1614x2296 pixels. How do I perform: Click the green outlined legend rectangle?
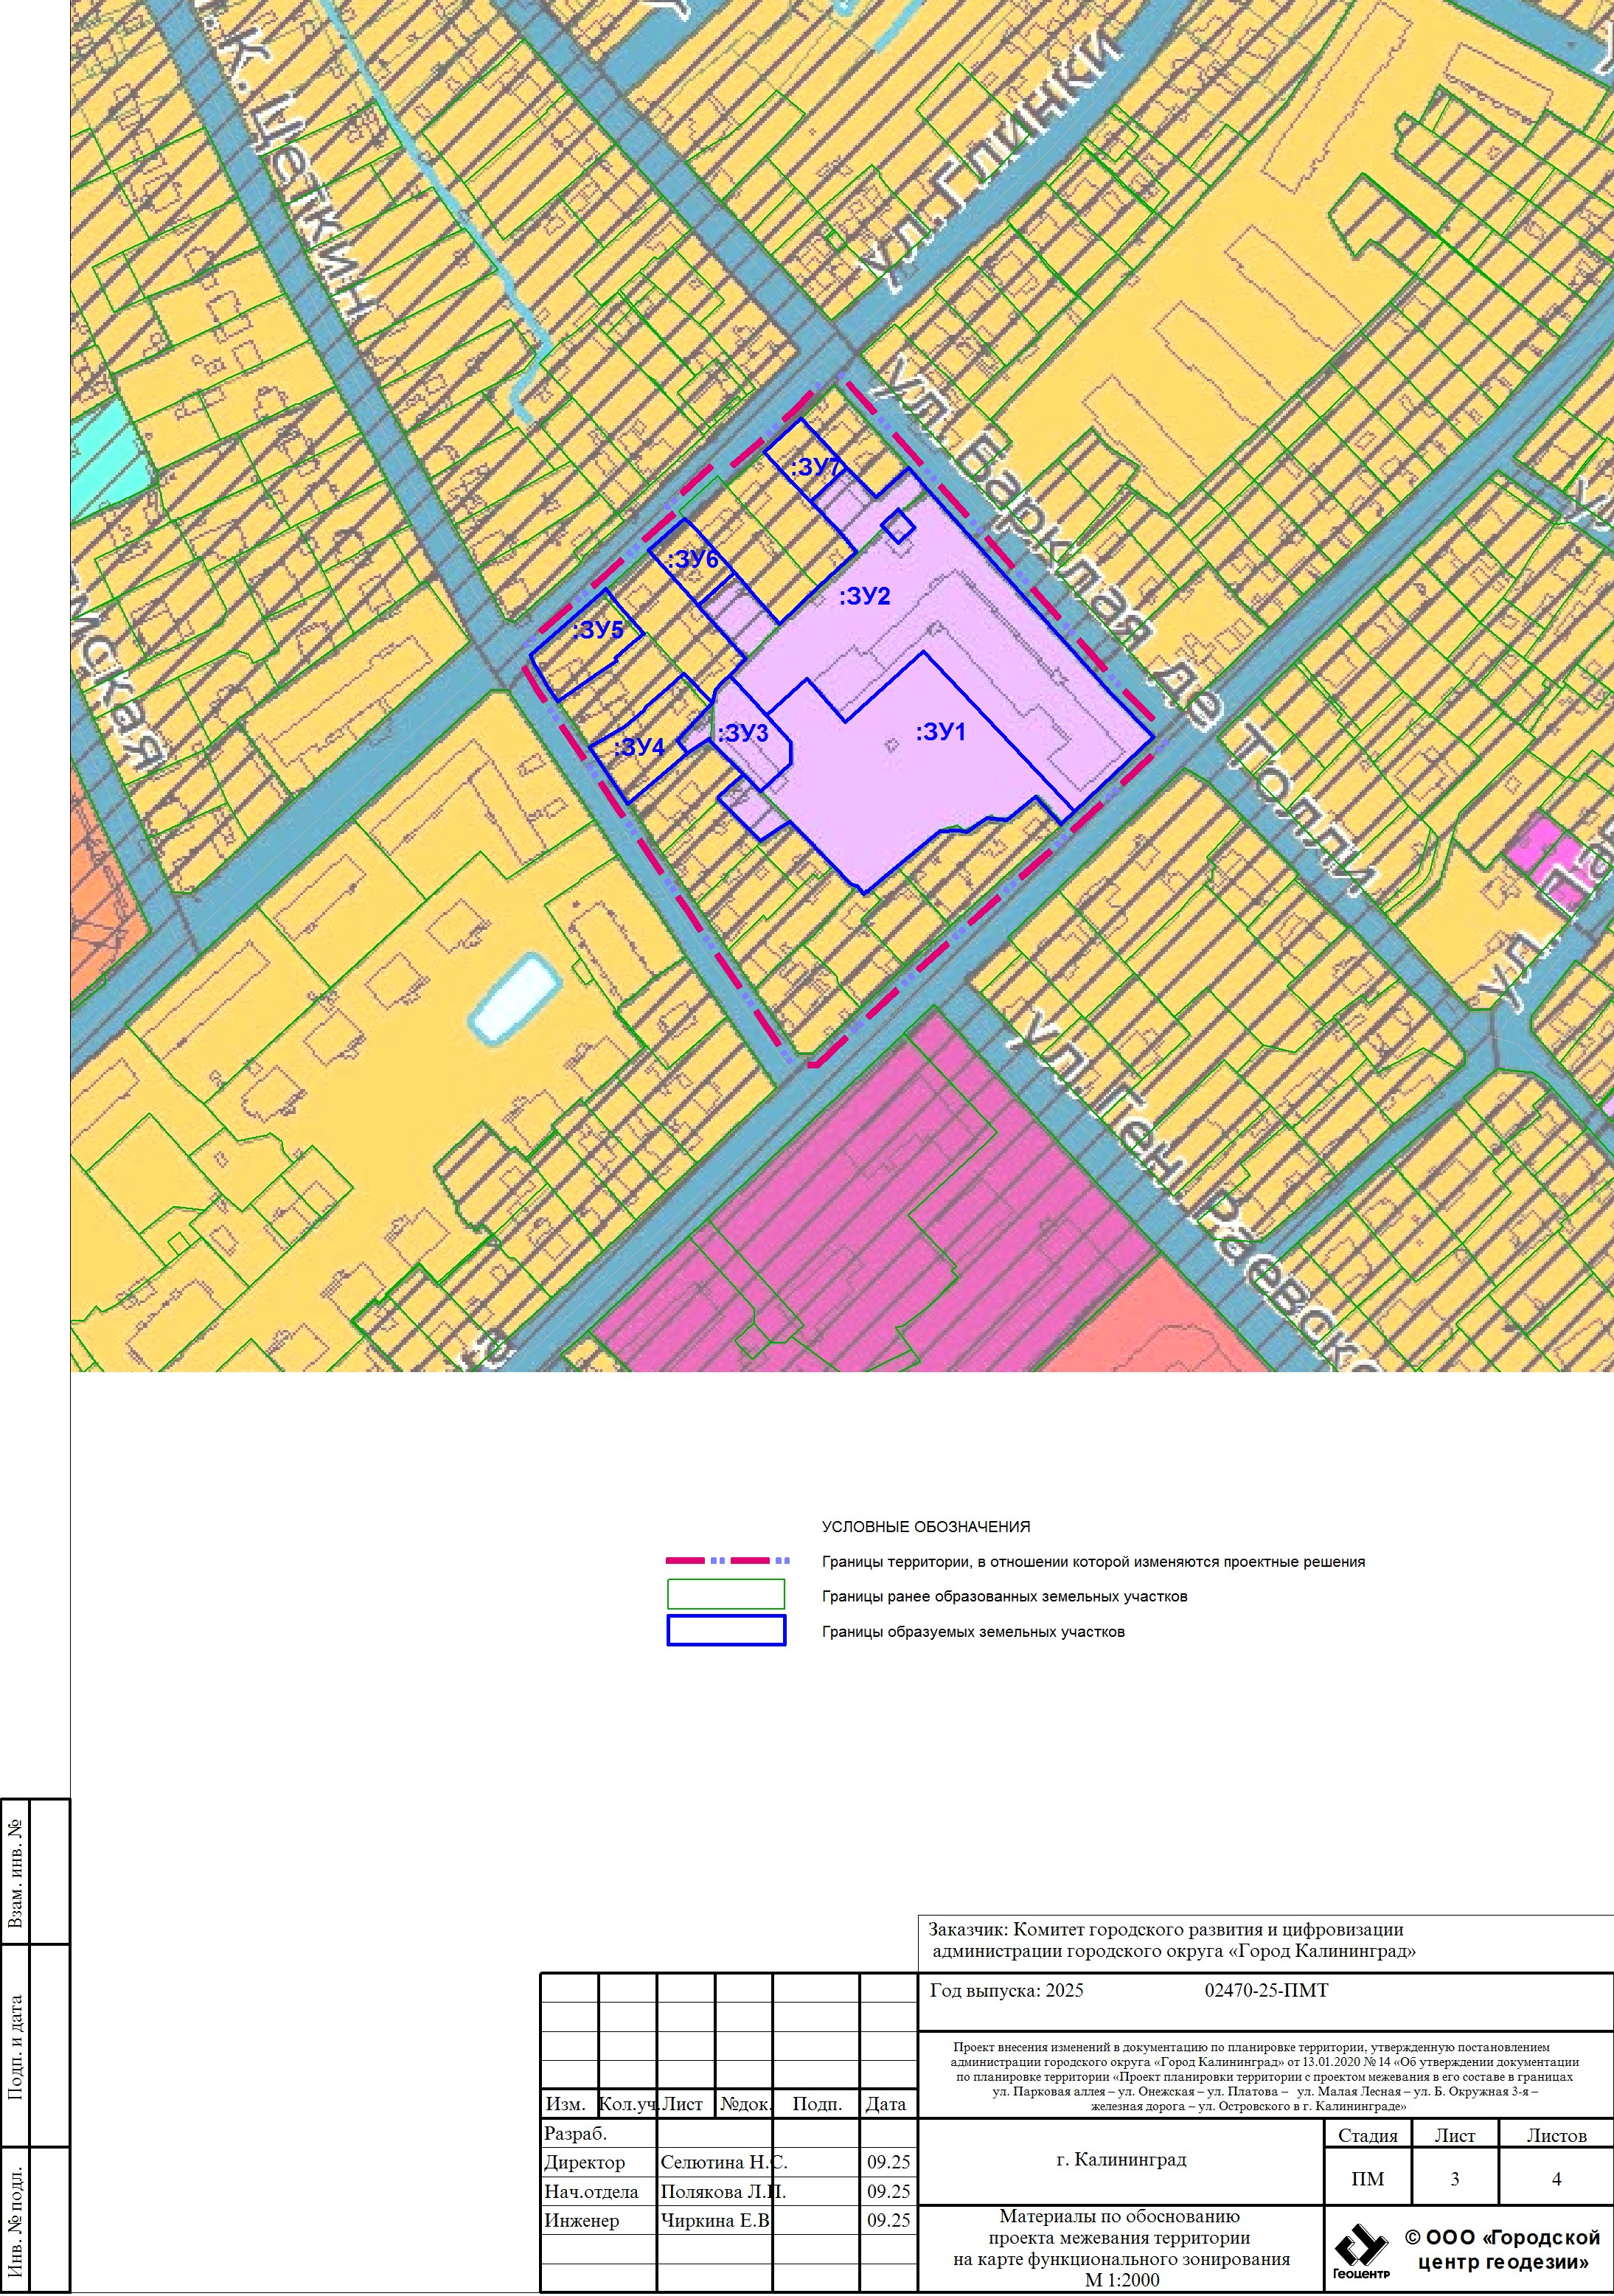(x=726, y=1594)
